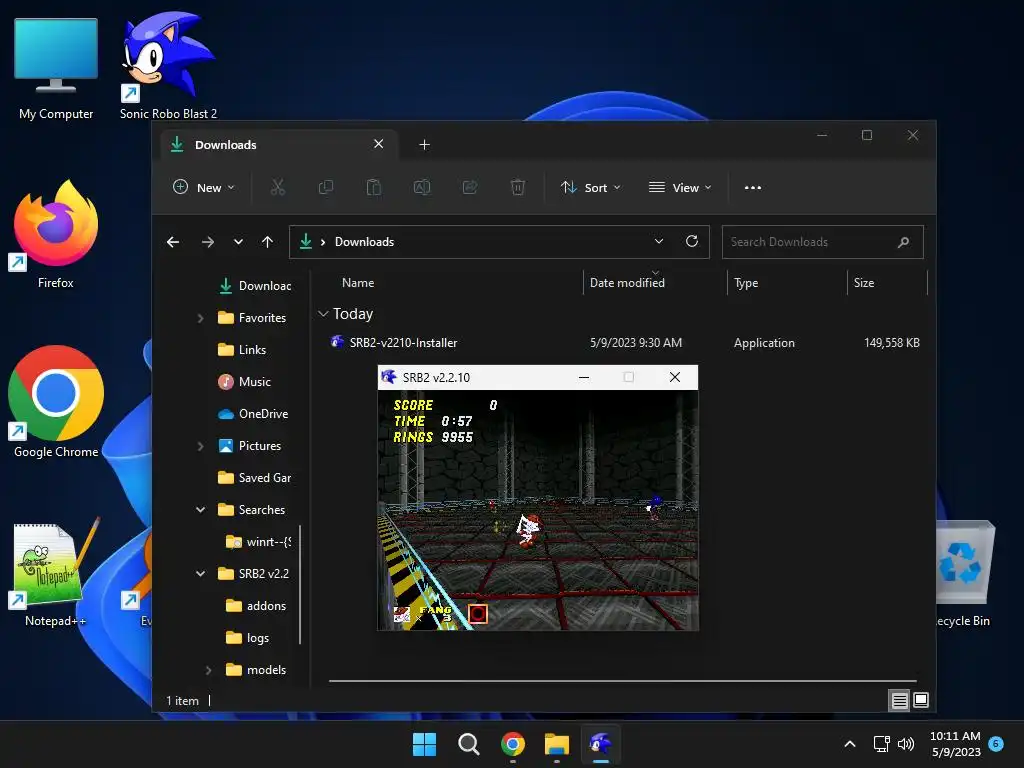Select the SRB2-v2210-Installer file
This screenshot has height=768, width=1024.
click(x=394, y=343)
